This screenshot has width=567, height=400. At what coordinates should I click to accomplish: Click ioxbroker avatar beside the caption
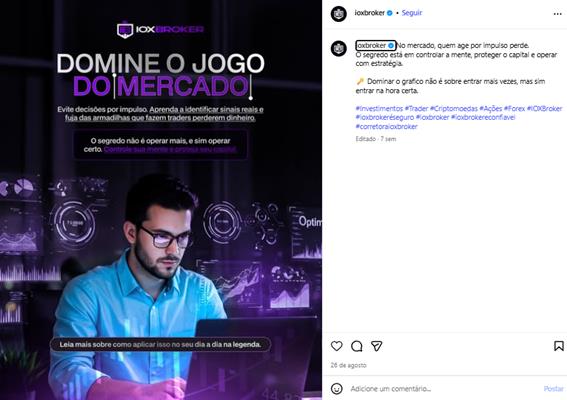point(339,48)
